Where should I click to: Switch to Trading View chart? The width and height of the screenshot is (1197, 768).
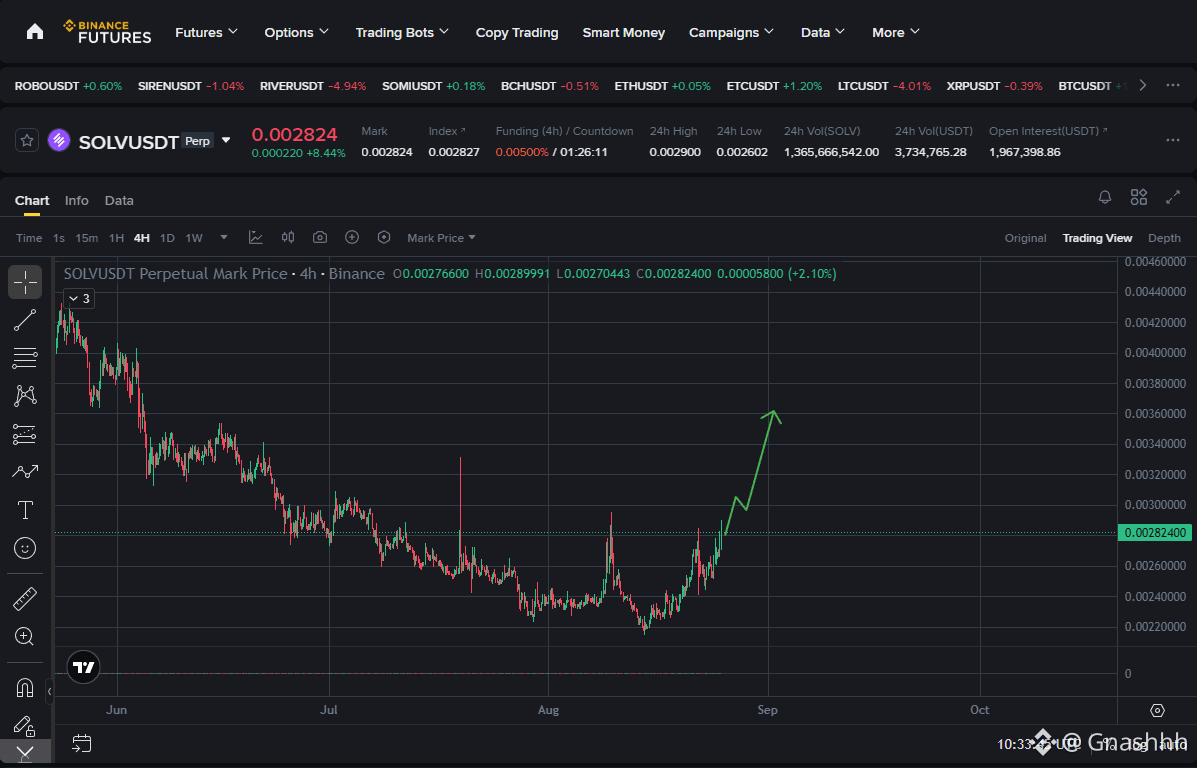[x=1097, y=238]
